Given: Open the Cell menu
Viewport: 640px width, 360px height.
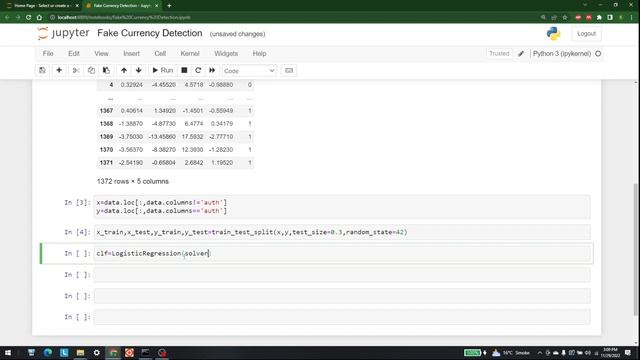Looking at the screenshot, I should 160,53.
